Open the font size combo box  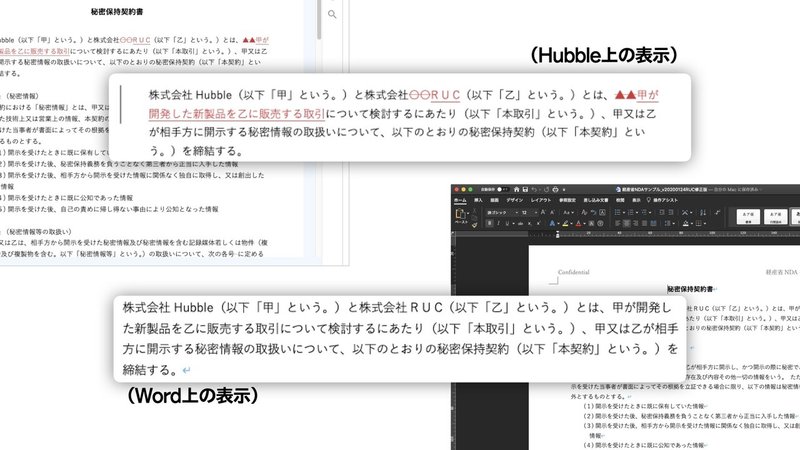(529, 213)
